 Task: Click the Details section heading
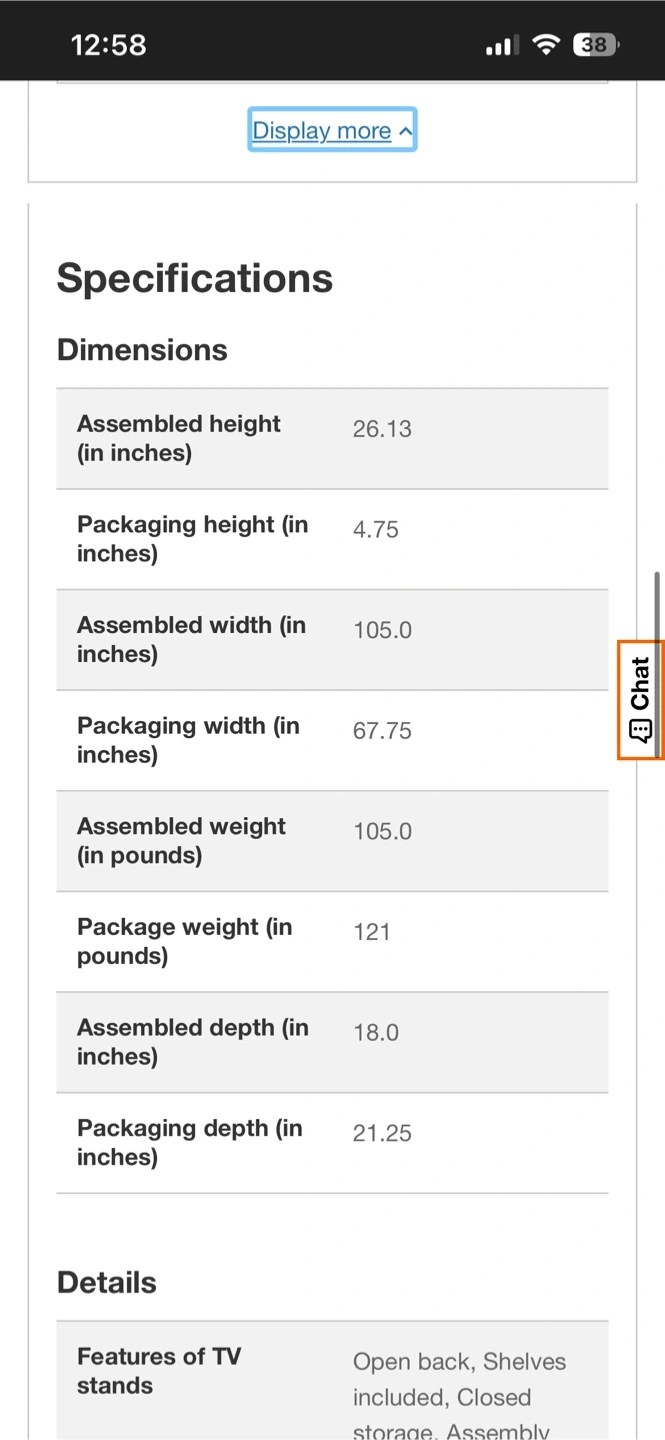coord(107,1283)
